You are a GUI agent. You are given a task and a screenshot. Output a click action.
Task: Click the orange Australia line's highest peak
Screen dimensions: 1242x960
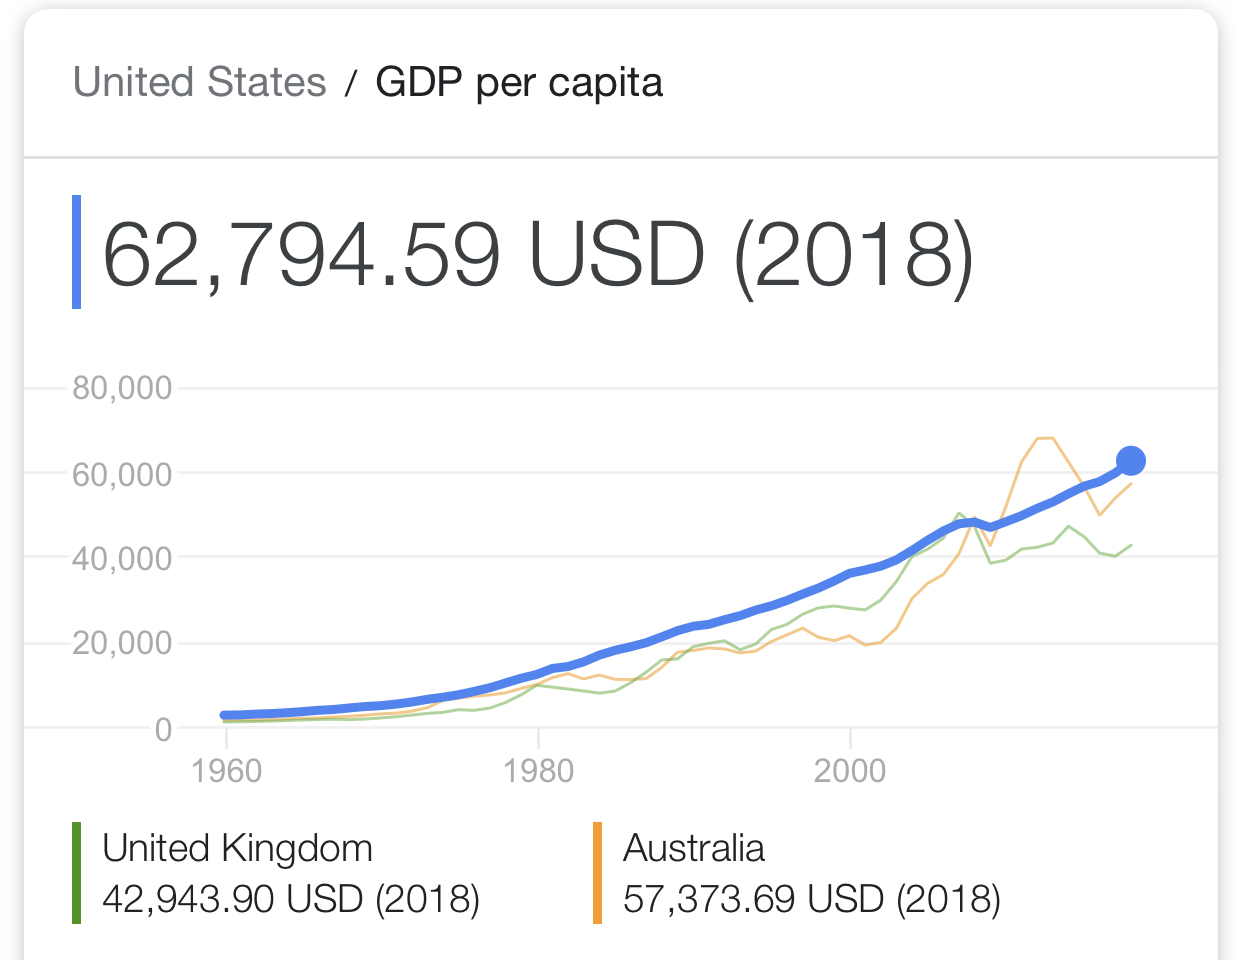point(1046,438)
